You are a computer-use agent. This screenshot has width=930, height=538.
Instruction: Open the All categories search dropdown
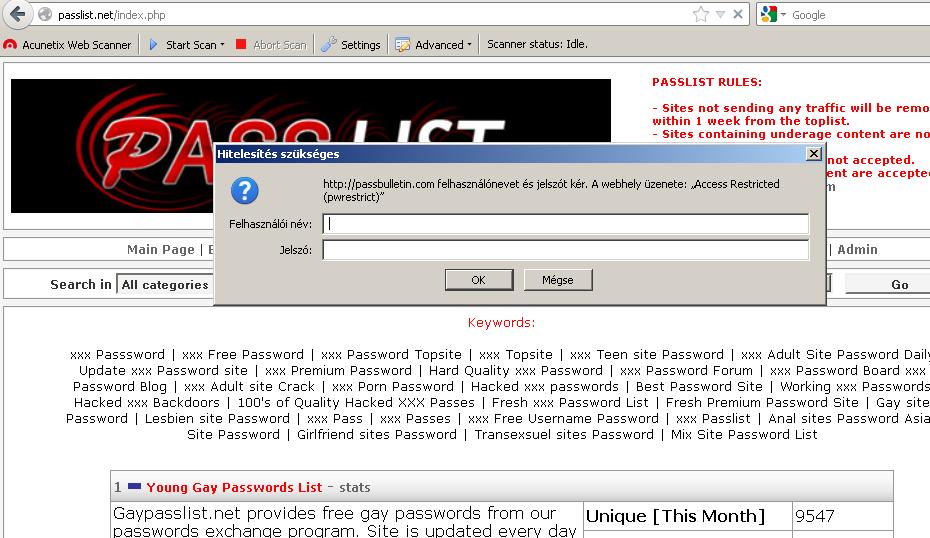(x=165, y=285)
